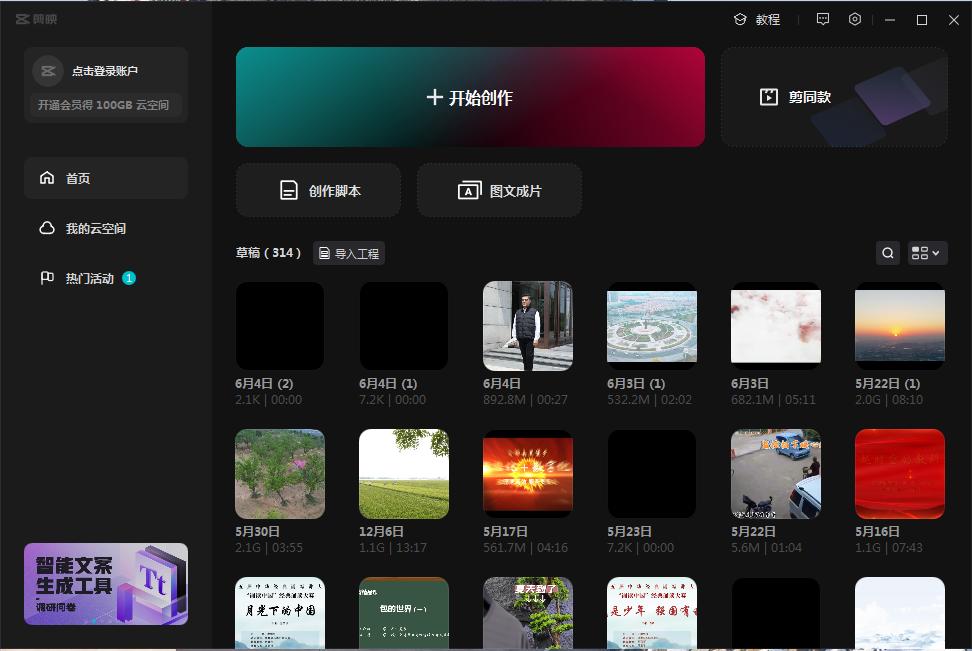972x651 pixels.
Task: Open the settings gear icon
Action: [x=854, y=19]
